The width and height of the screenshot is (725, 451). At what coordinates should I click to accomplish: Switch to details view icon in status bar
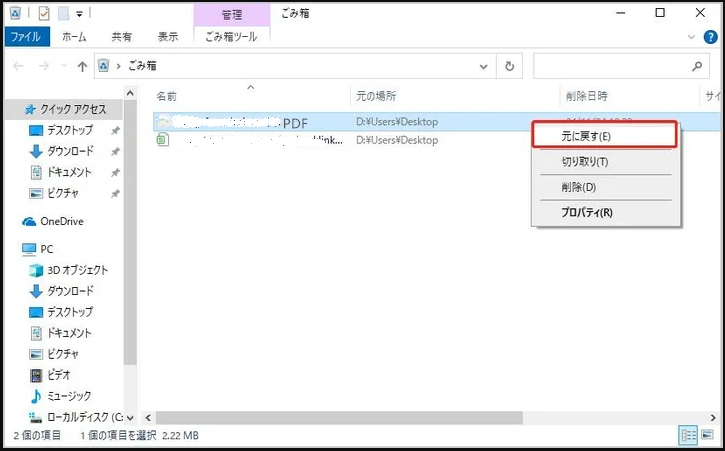pyautogui.click(x=688, y=435)
